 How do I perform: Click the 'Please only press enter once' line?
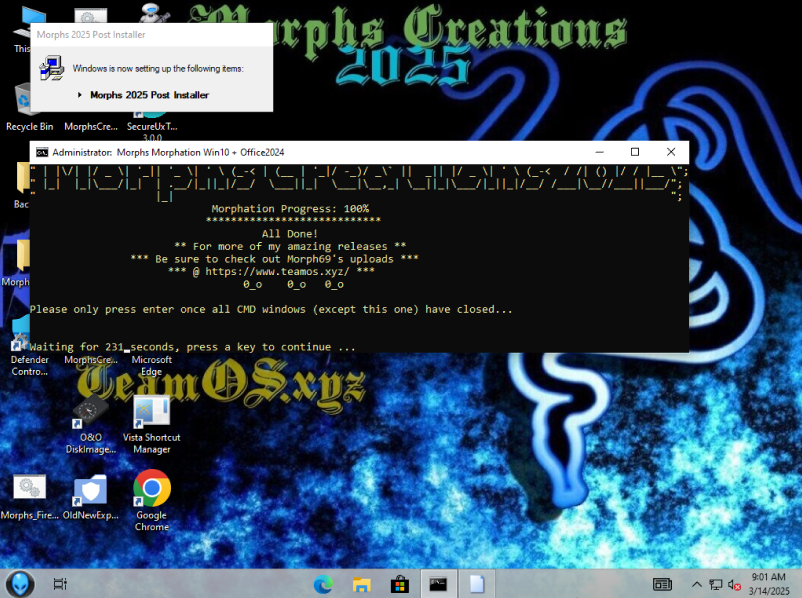point(271,309)
